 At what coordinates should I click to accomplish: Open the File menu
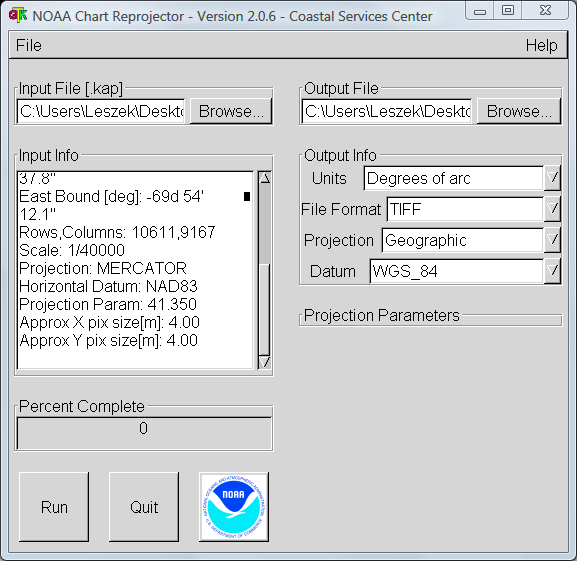click(x=29, y=46)
